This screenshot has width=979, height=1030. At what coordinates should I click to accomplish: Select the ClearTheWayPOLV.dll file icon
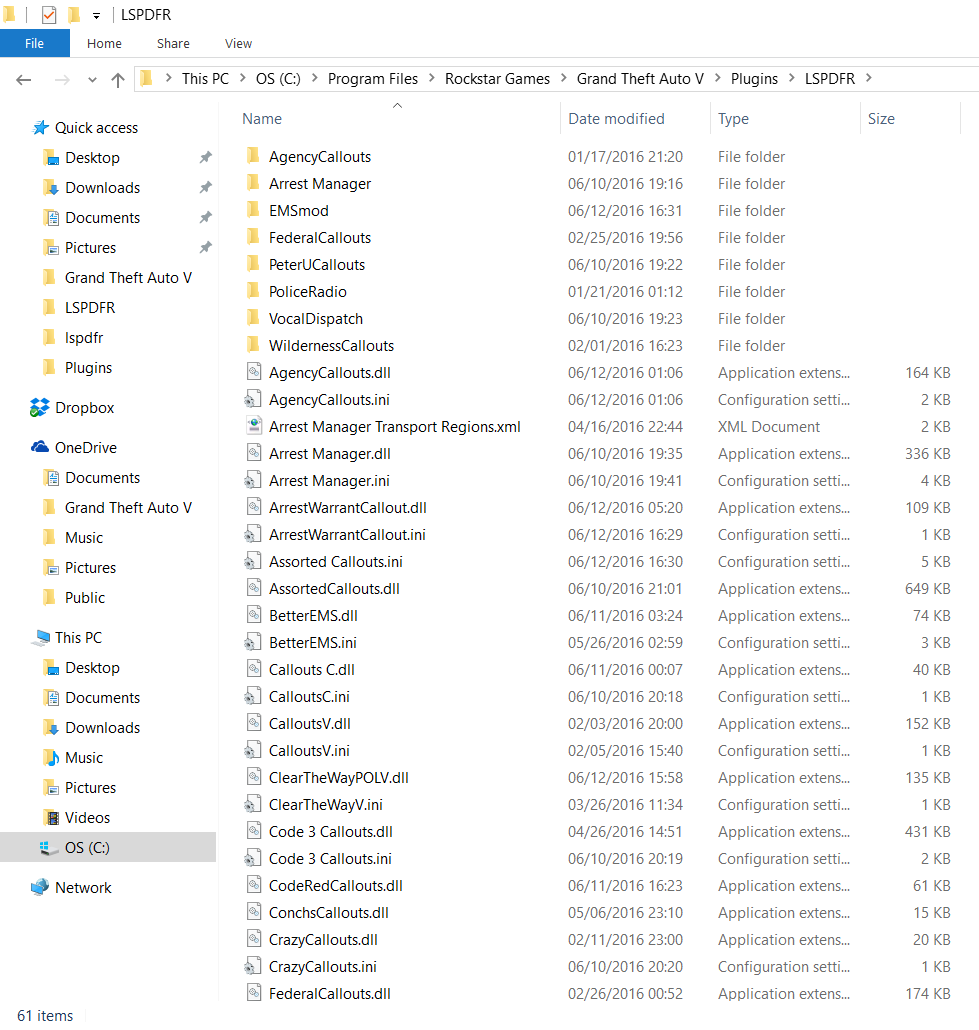point(254,777)
